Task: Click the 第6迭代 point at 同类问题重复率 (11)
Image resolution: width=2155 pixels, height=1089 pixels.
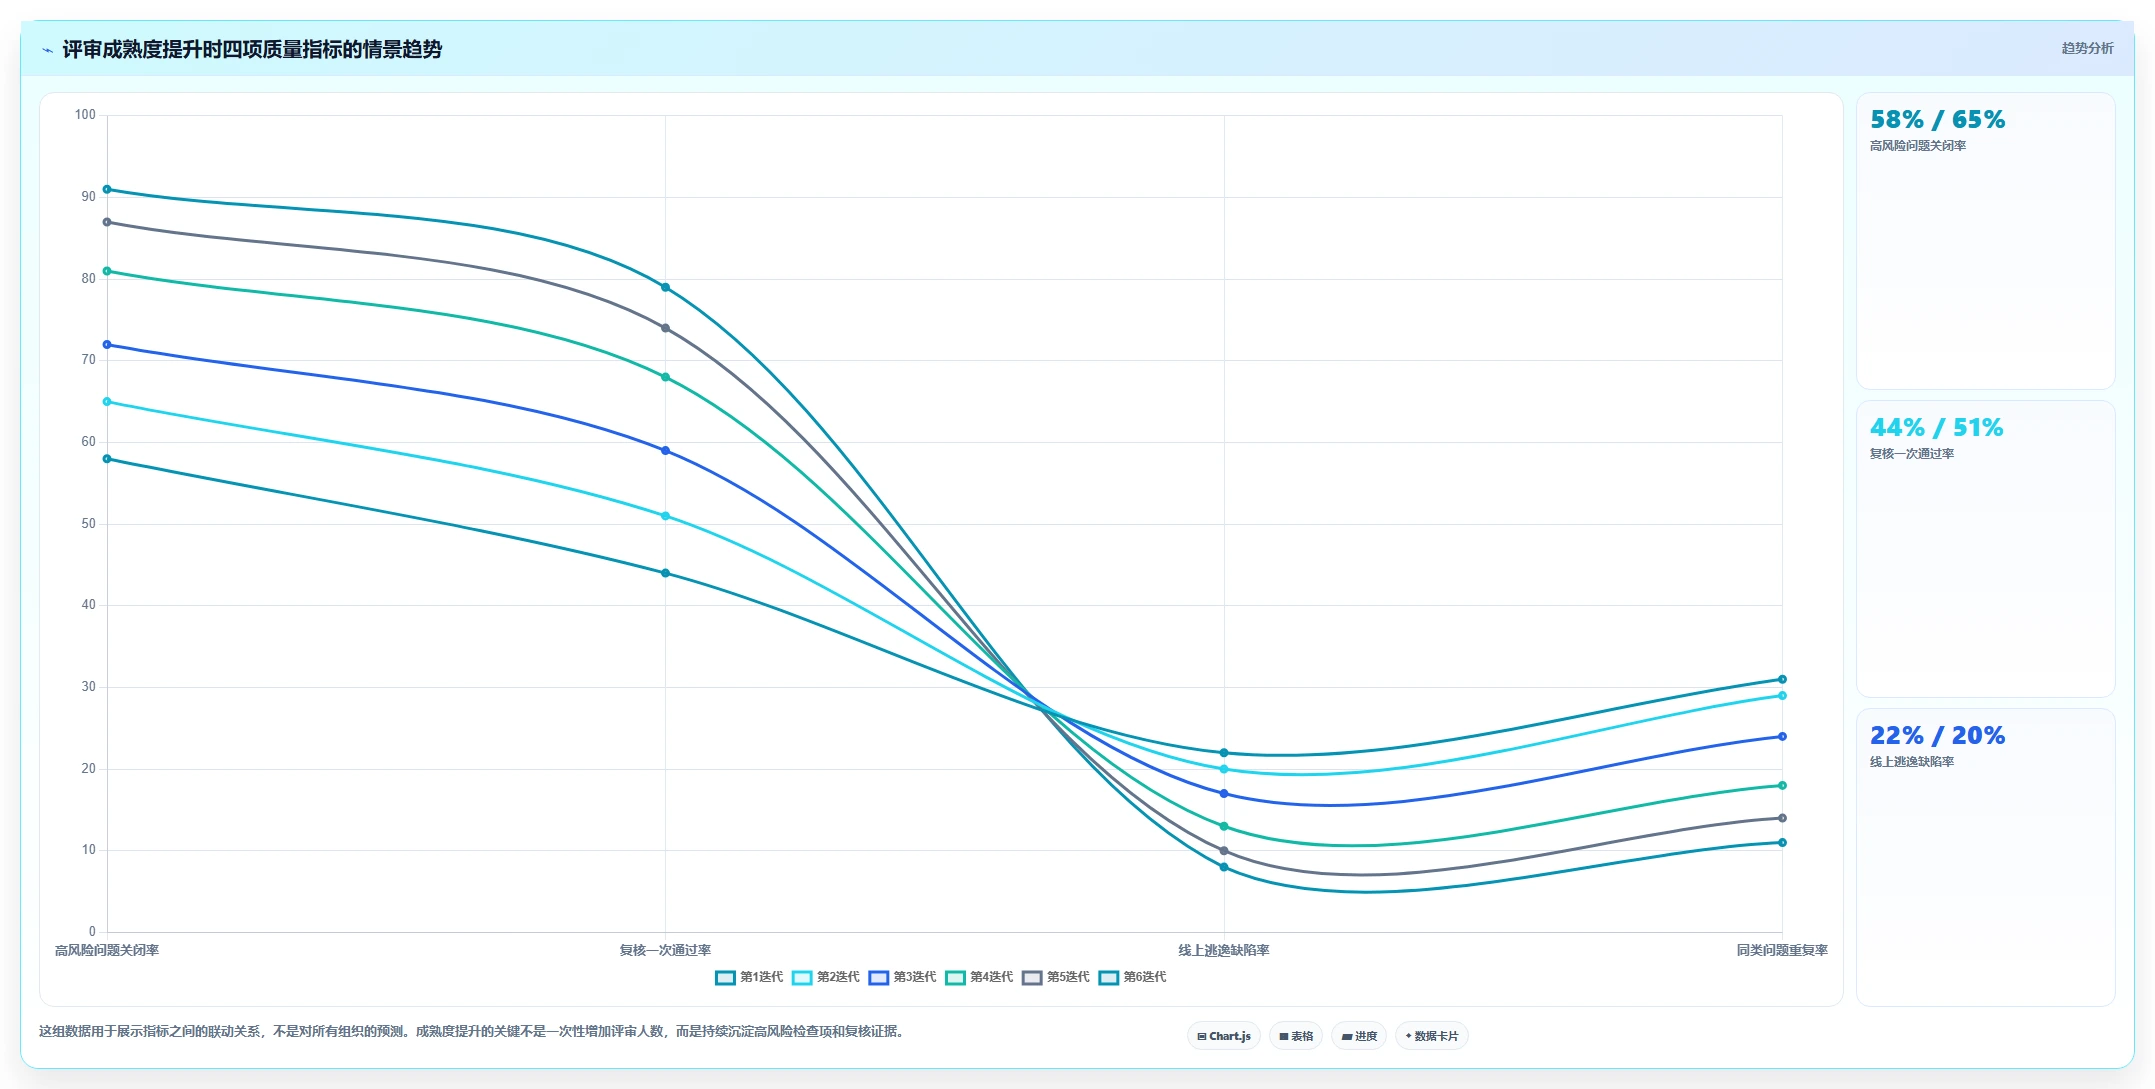Action: (x=1782, y=843)
